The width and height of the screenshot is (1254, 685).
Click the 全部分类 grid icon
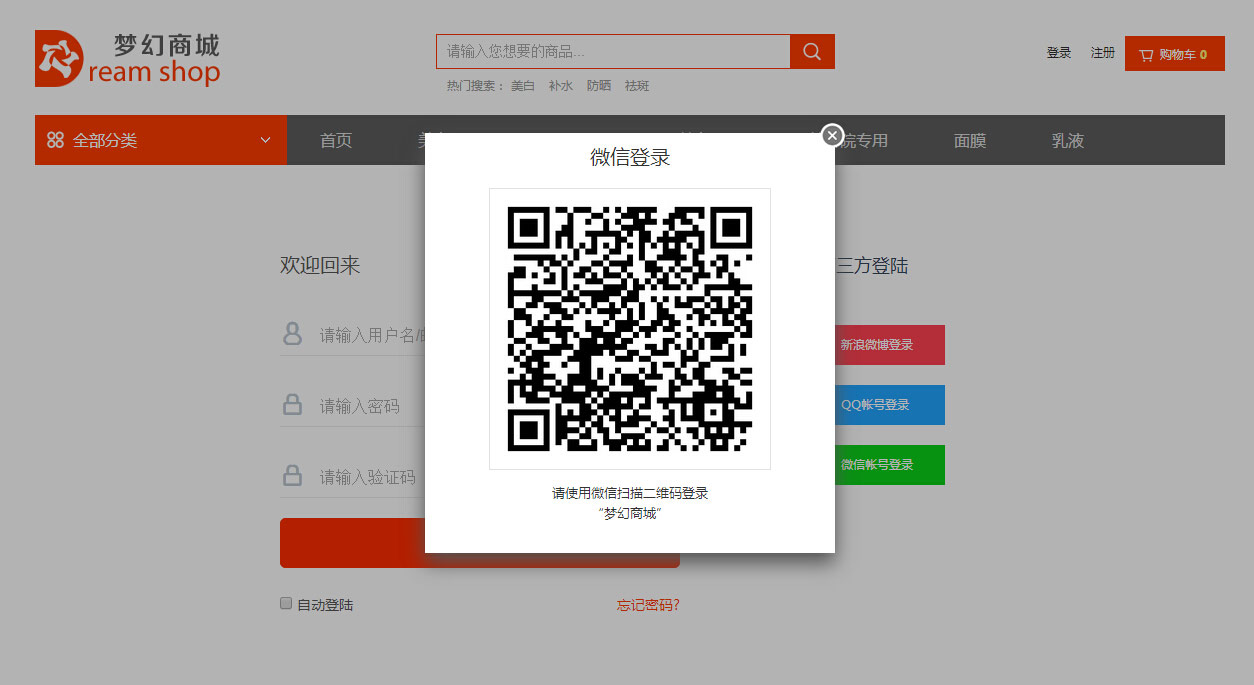coord(55,141)
